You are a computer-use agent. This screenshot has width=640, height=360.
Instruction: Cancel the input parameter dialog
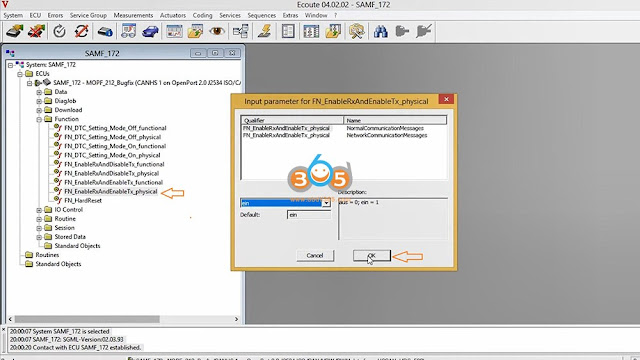[x=315, y=256]
